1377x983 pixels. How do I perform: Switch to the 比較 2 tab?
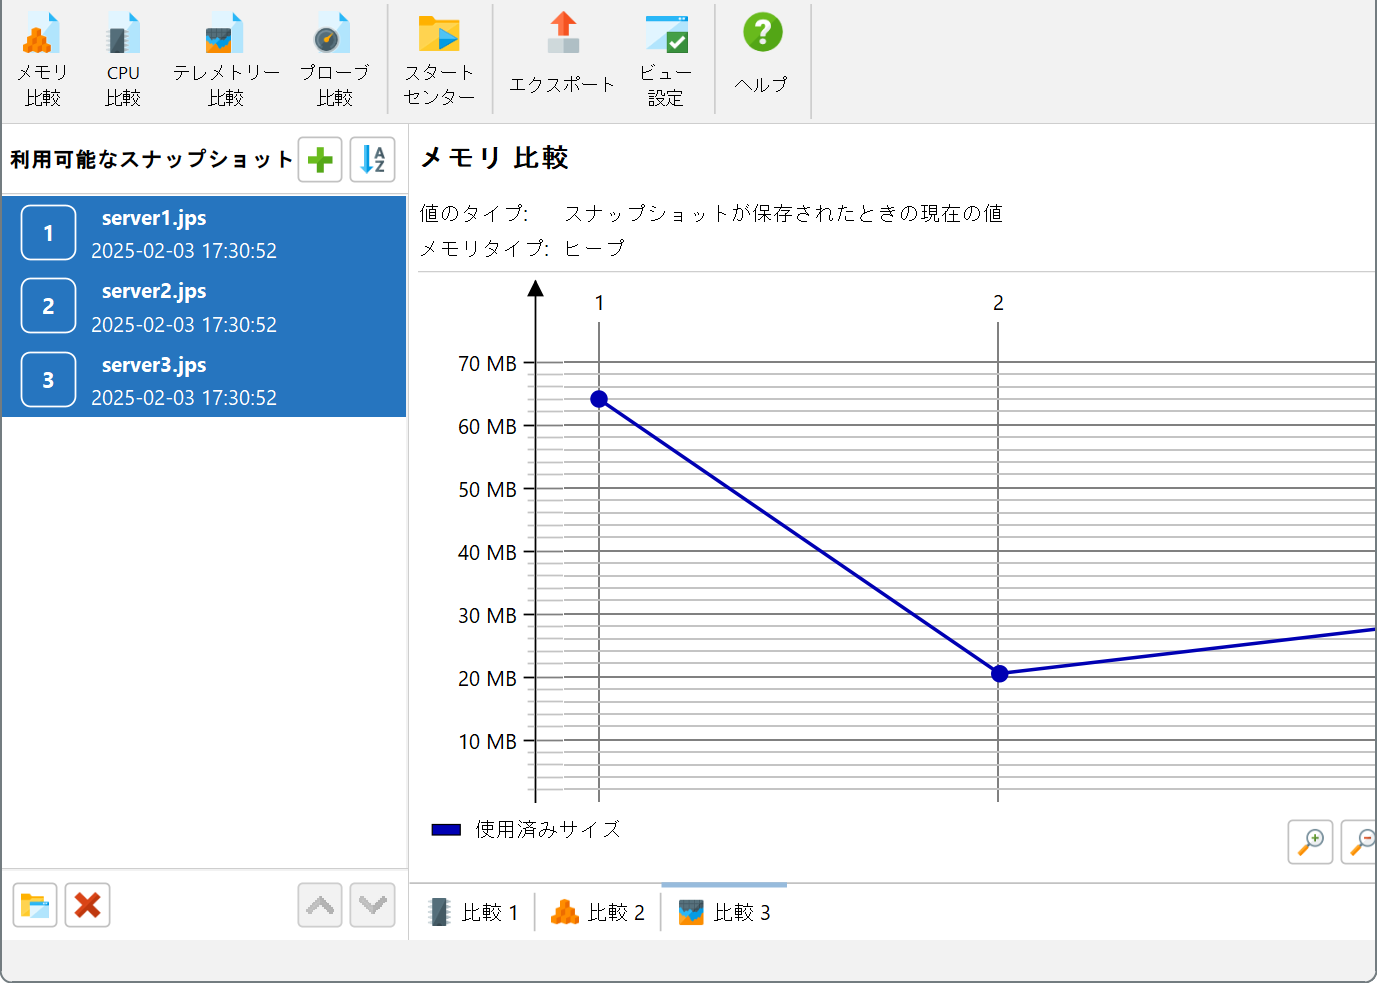click(x=598, y=912)
